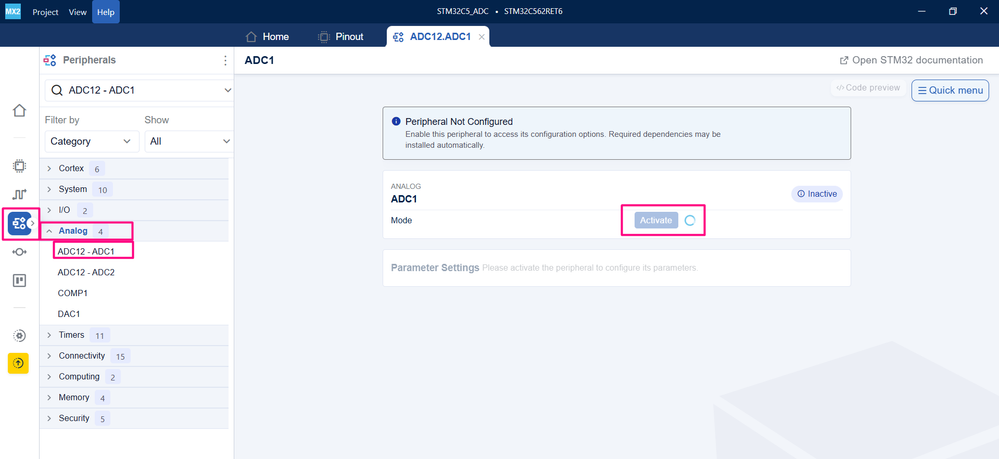Open the clock waveform icon in sidebar

click(x=19, y=194)
